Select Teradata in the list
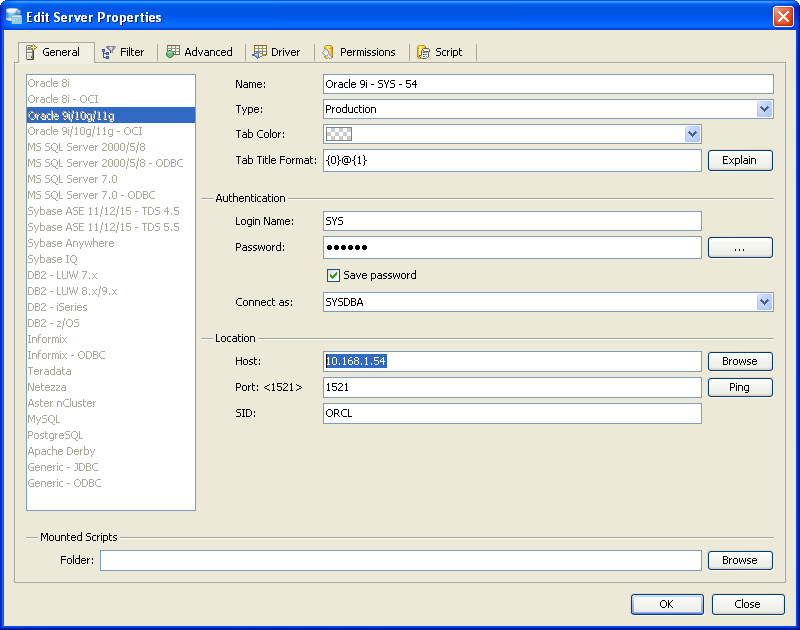The image size is (800, 630). coord(111,371)
